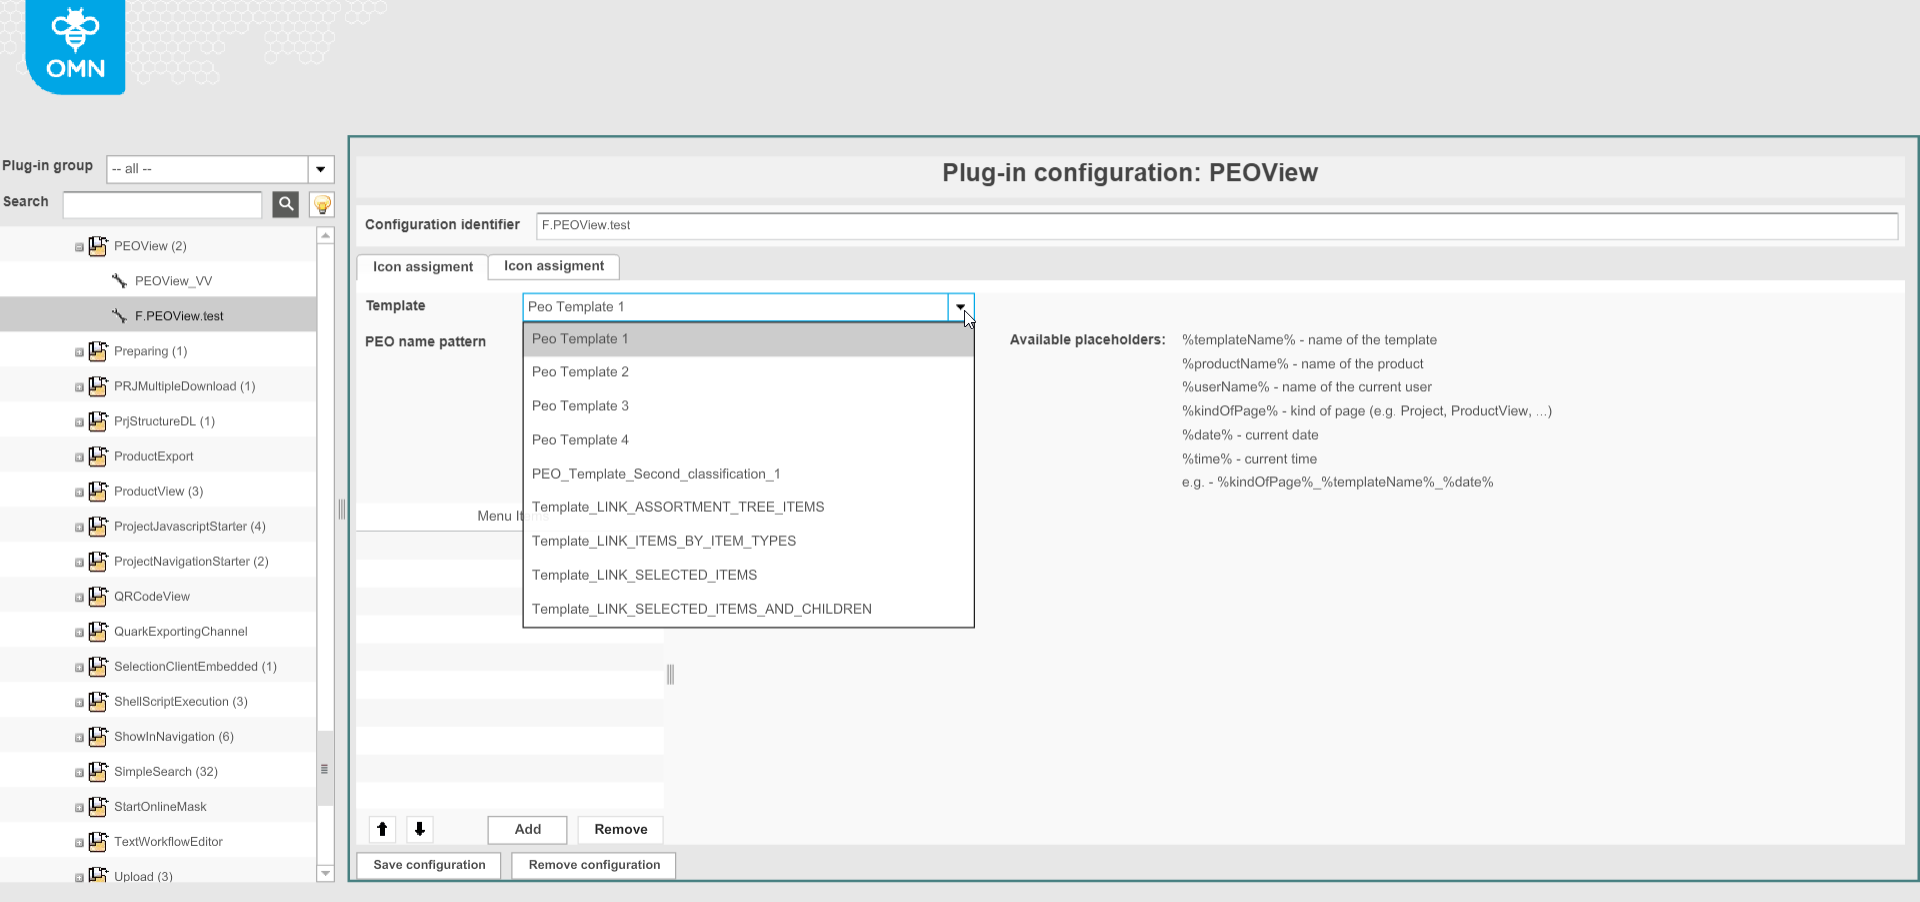Click the plug-in icon next to QRCodeView
This screenshot has width=1920, height=902.
[x=98, y=597]
